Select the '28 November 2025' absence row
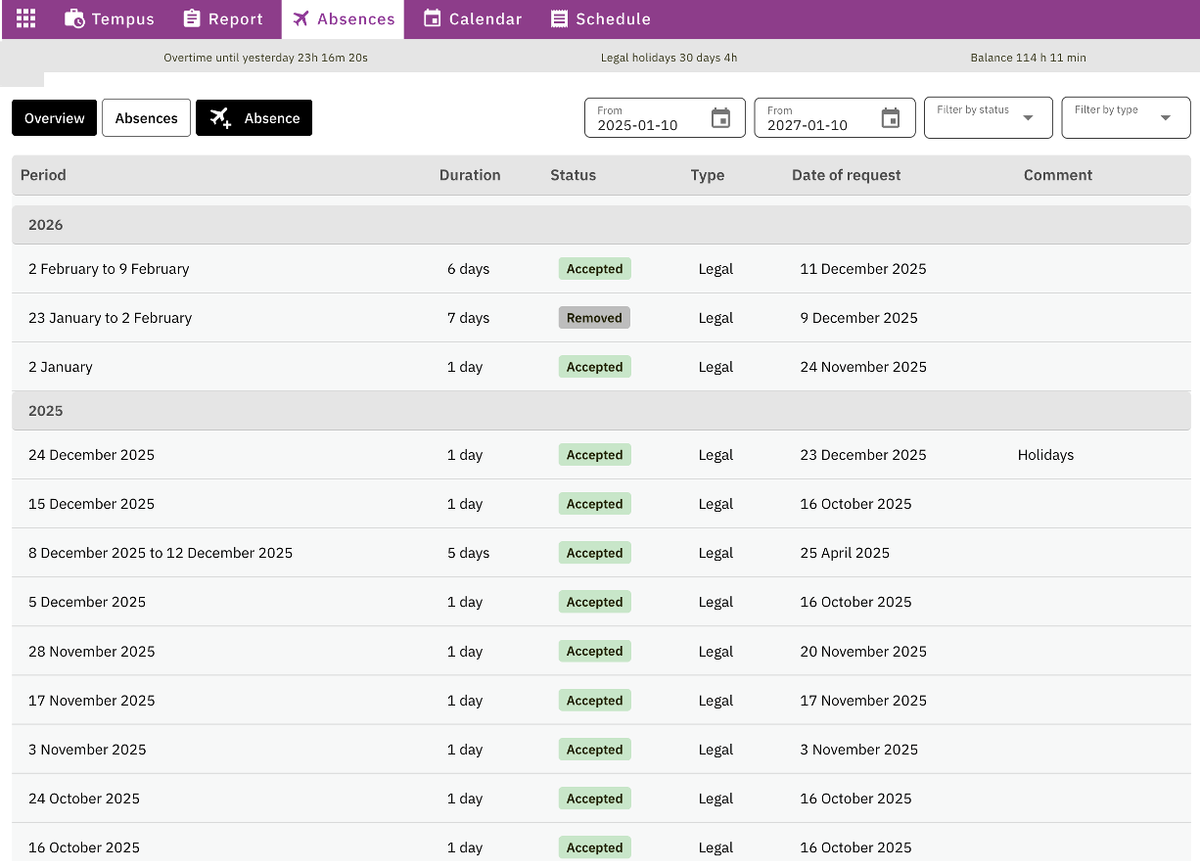 tap(601, 651)
